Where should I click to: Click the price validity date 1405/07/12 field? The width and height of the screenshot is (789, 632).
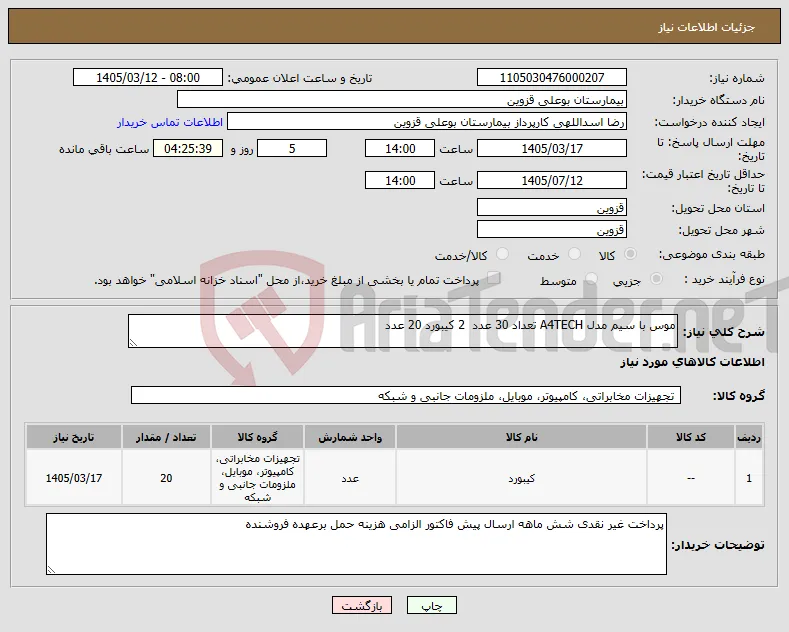(551, 180)
